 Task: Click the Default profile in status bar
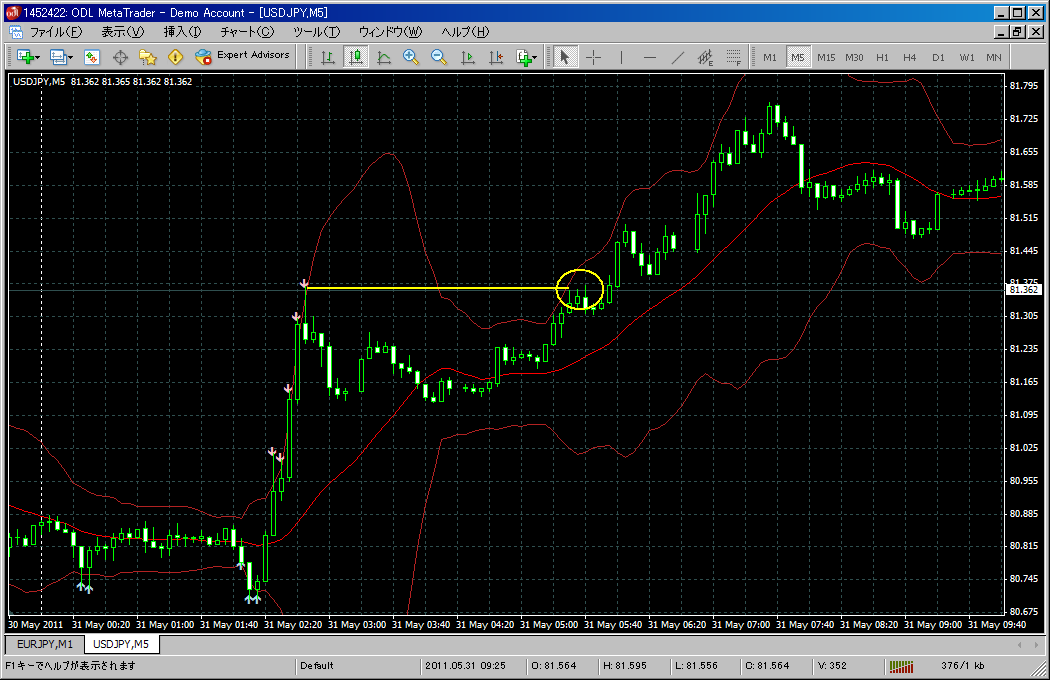(317, 665)
